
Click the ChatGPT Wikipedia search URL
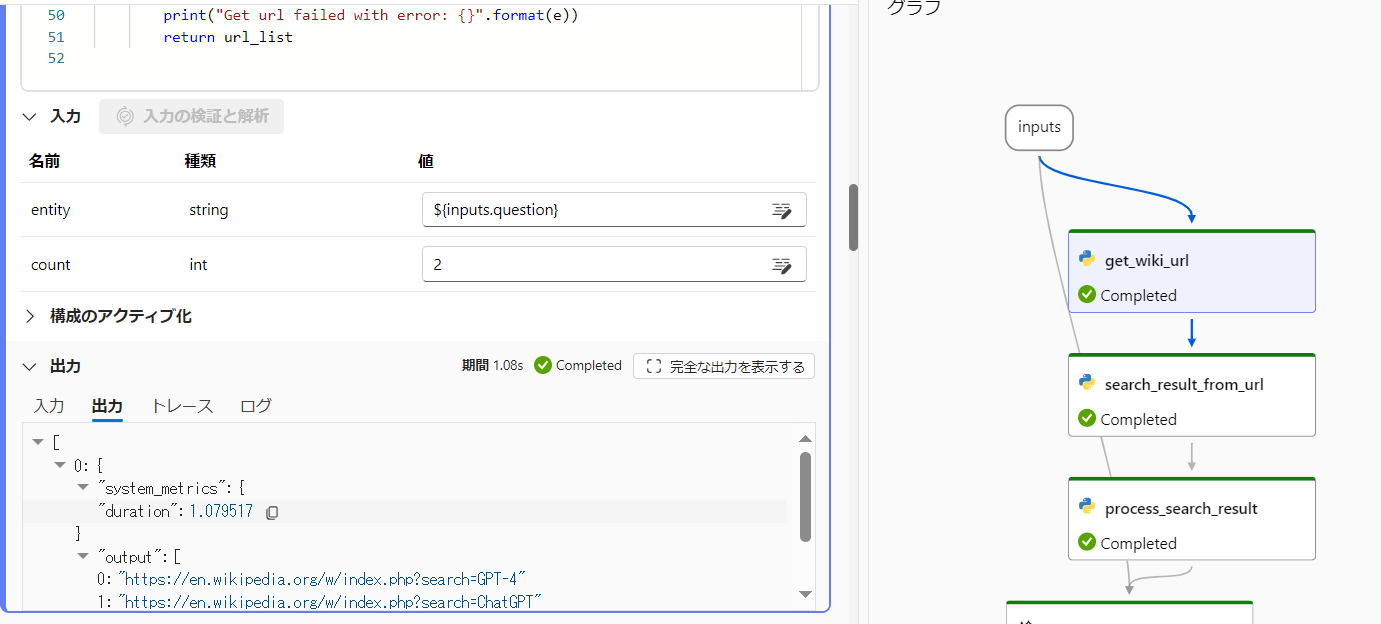pyautogui.click(x=330, y=602)
